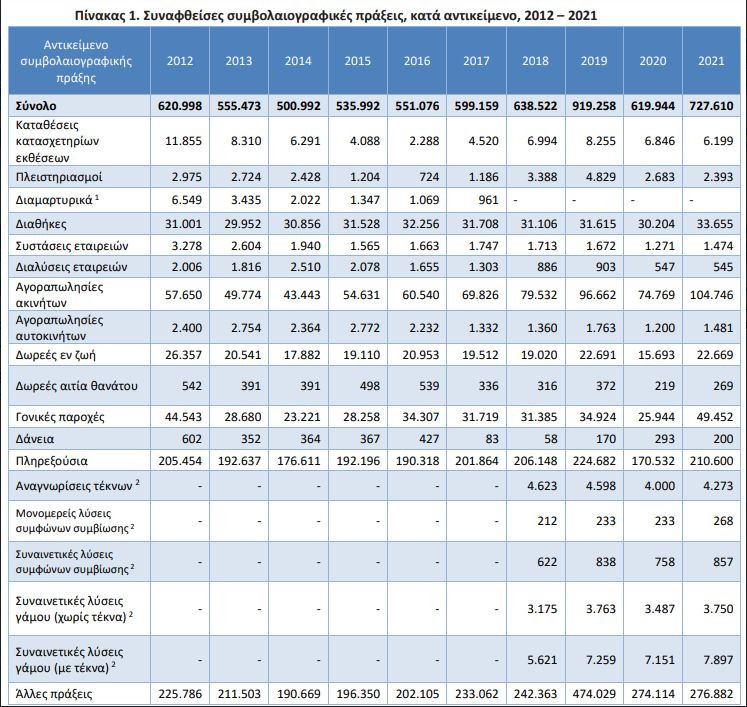The width and height of the screenshot is (747, 707).
Task: Click value 4.623 in Αναγνωρίσεις τέκνων row
Action: coord(542,486)
